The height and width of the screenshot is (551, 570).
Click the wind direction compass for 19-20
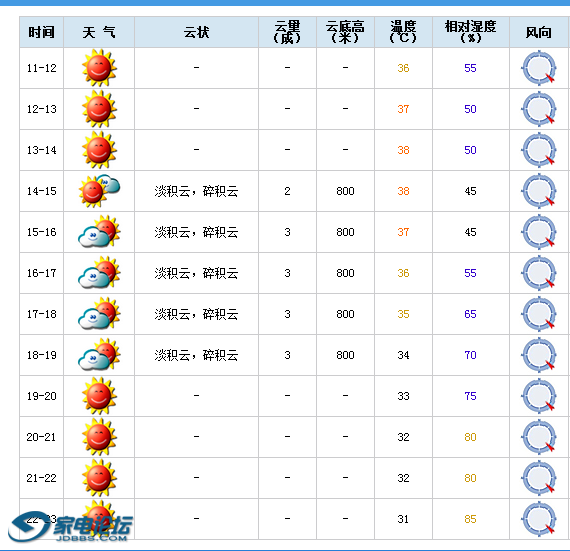(539, 396)
